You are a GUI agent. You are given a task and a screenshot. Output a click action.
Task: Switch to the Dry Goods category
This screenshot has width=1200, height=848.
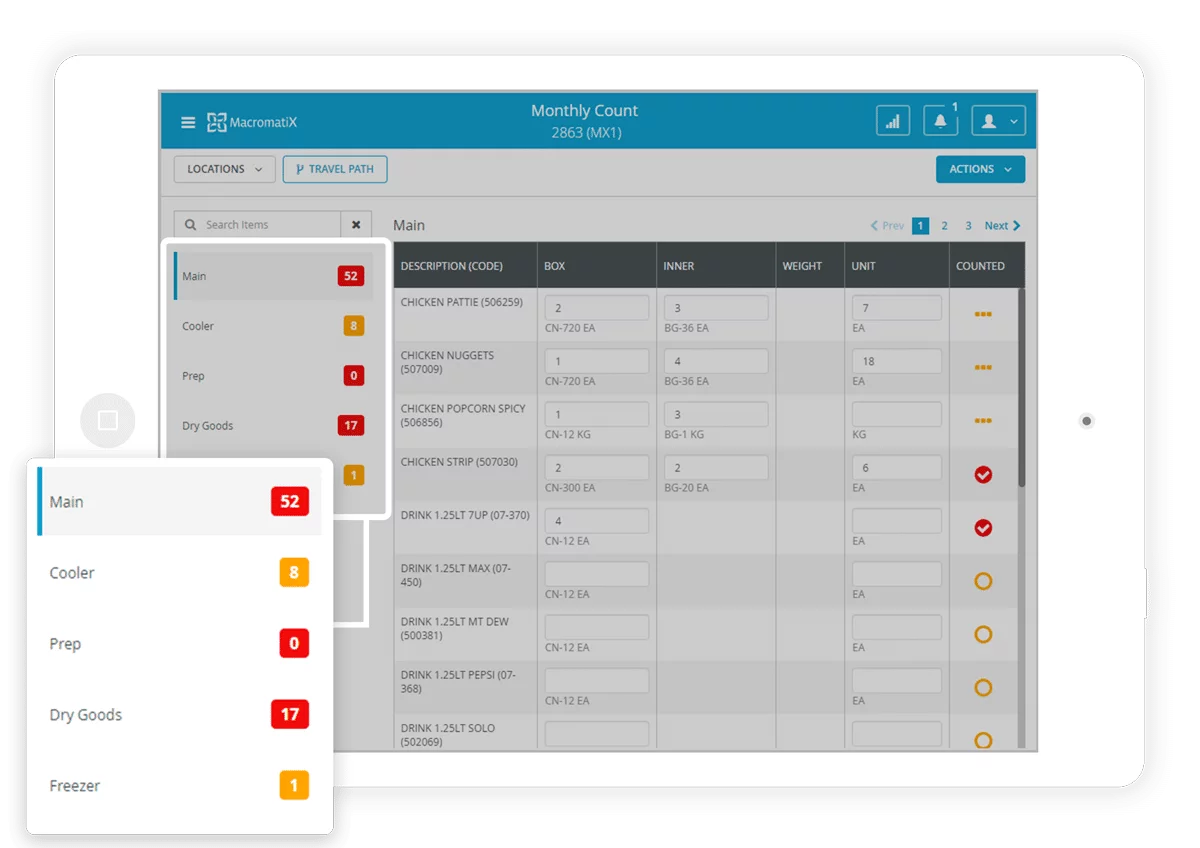click(86, 715)
